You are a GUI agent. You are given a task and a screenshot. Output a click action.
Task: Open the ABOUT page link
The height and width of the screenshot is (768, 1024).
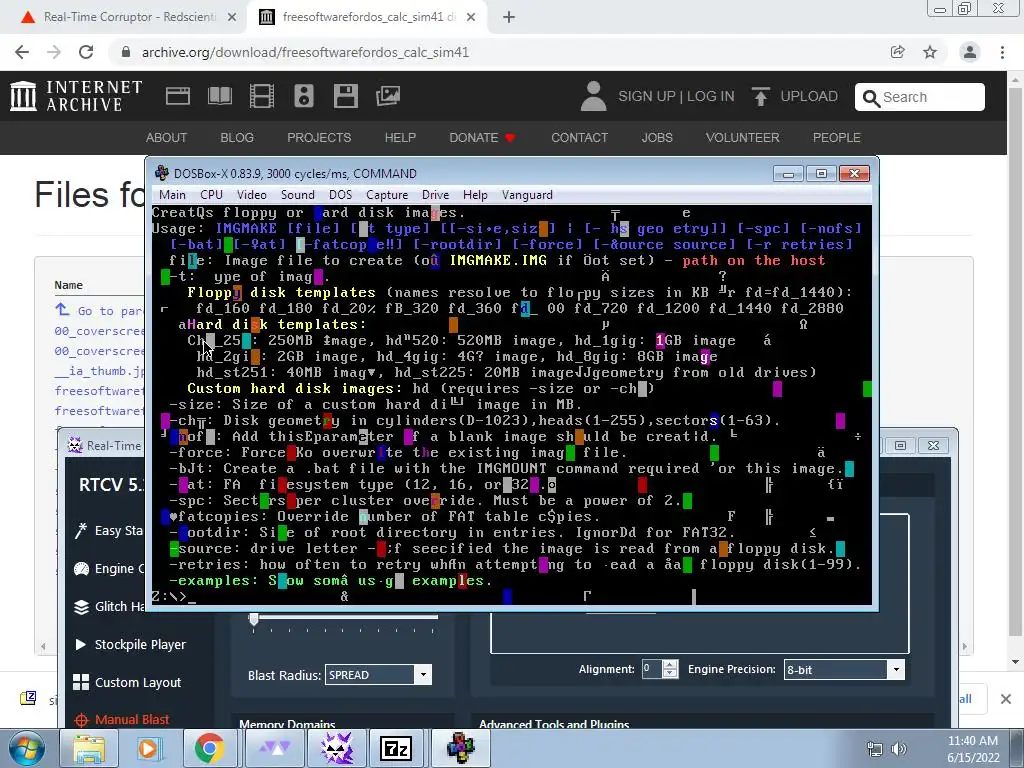[x=166, y=138]
